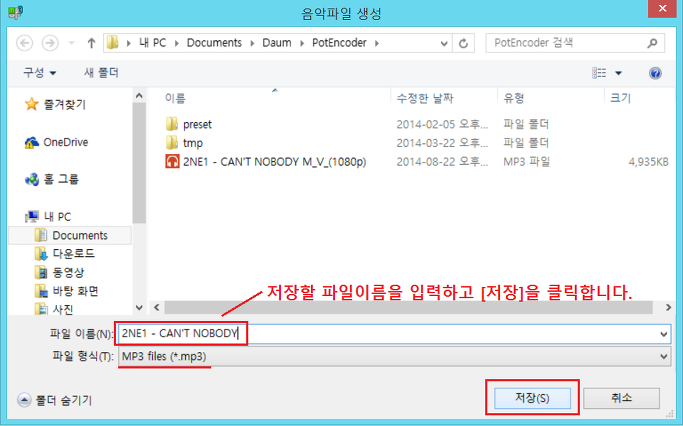The width and height of the screenshot is (683, 426).
Task: Open the view options dropdown arrow
Action: coord(618,73)
